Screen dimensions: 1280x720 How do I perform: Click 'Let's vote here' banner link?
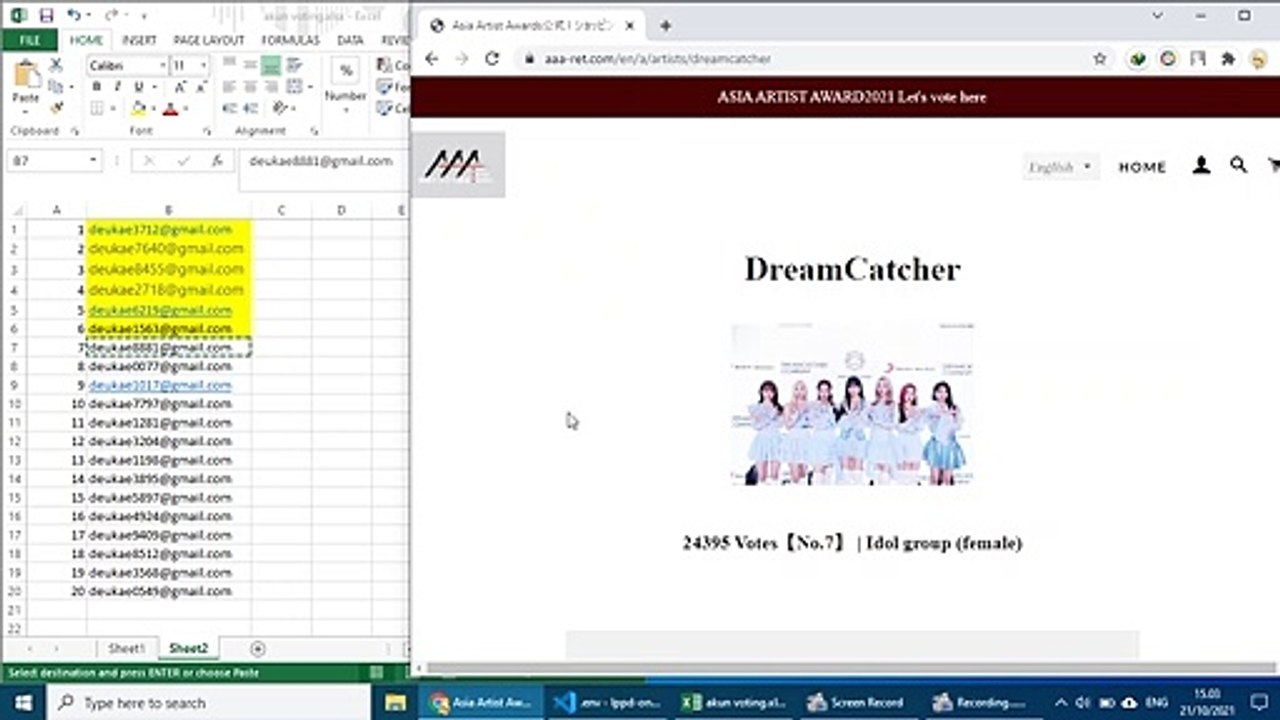click(x=851, y=97)
